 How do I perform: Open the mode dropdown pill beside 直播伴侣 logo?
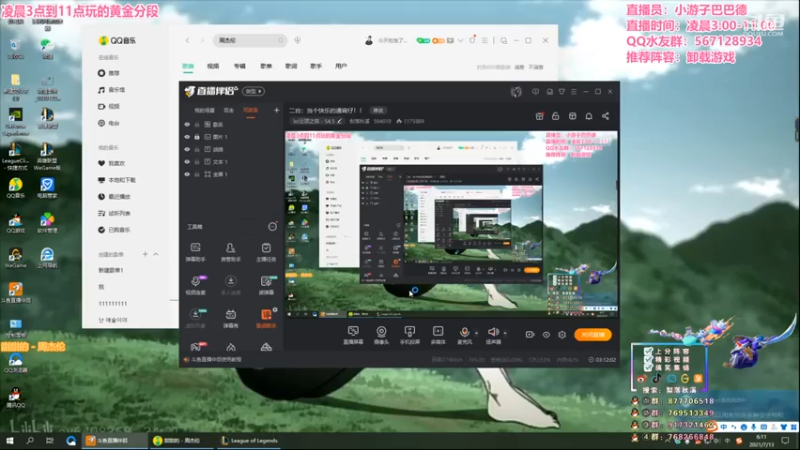(254, 91)
